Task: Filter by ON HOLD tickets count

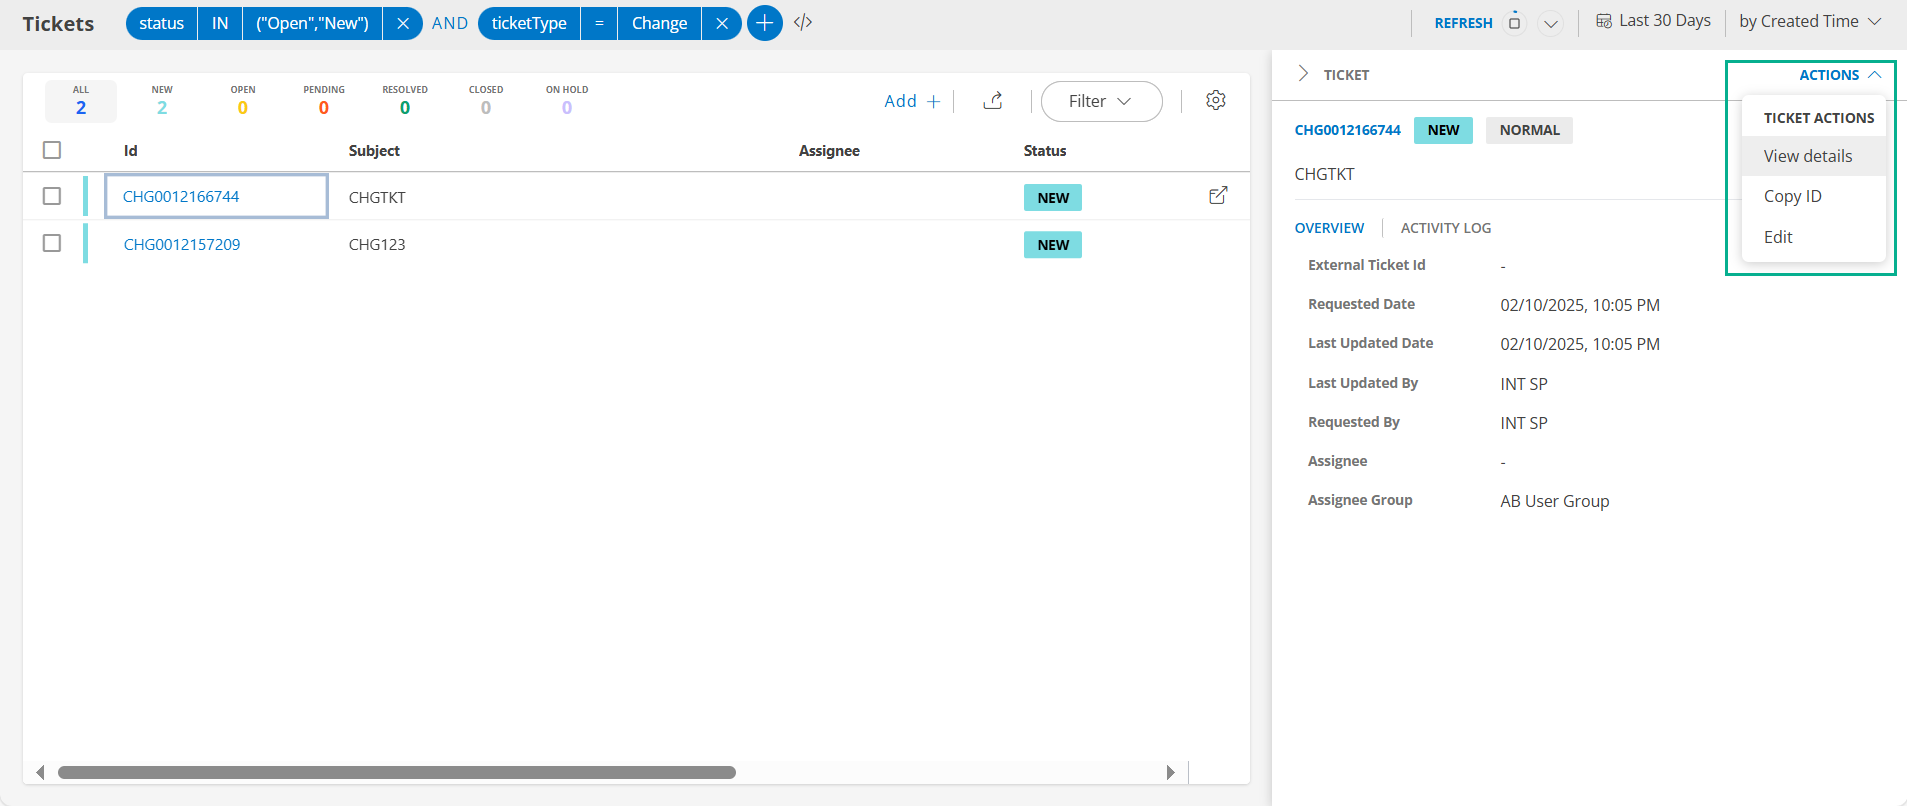Action: coord(567,101)
